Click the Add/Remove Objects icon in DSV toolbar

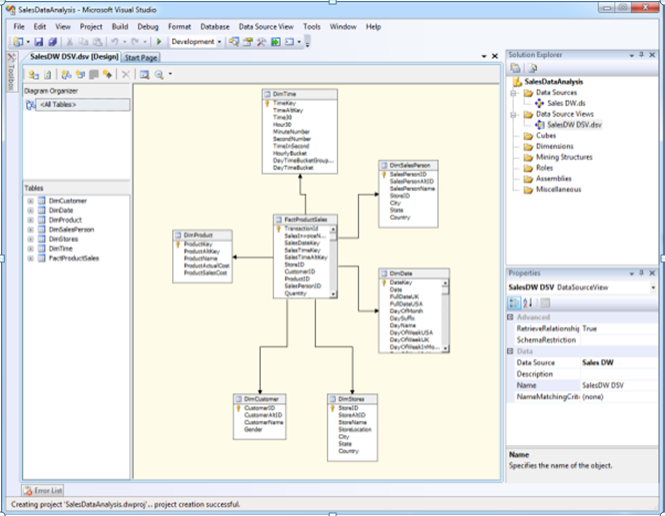click(x=34, y=75)
